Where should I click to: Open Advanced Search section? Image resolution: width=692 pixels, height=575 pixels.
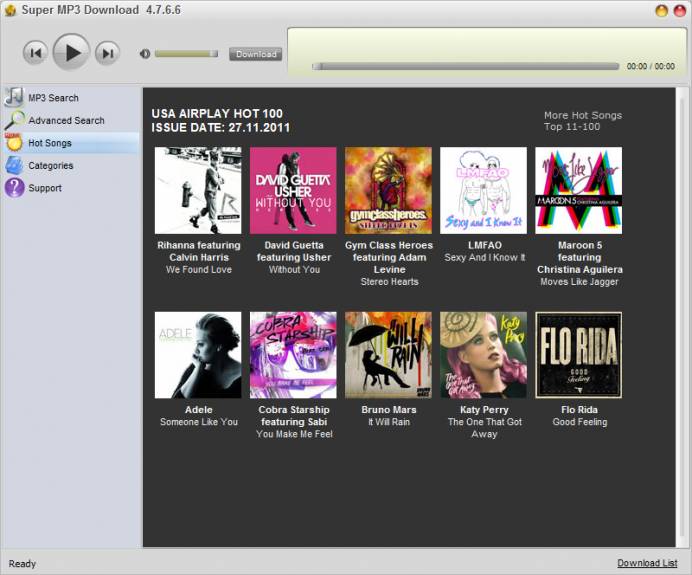coord(66,120)
